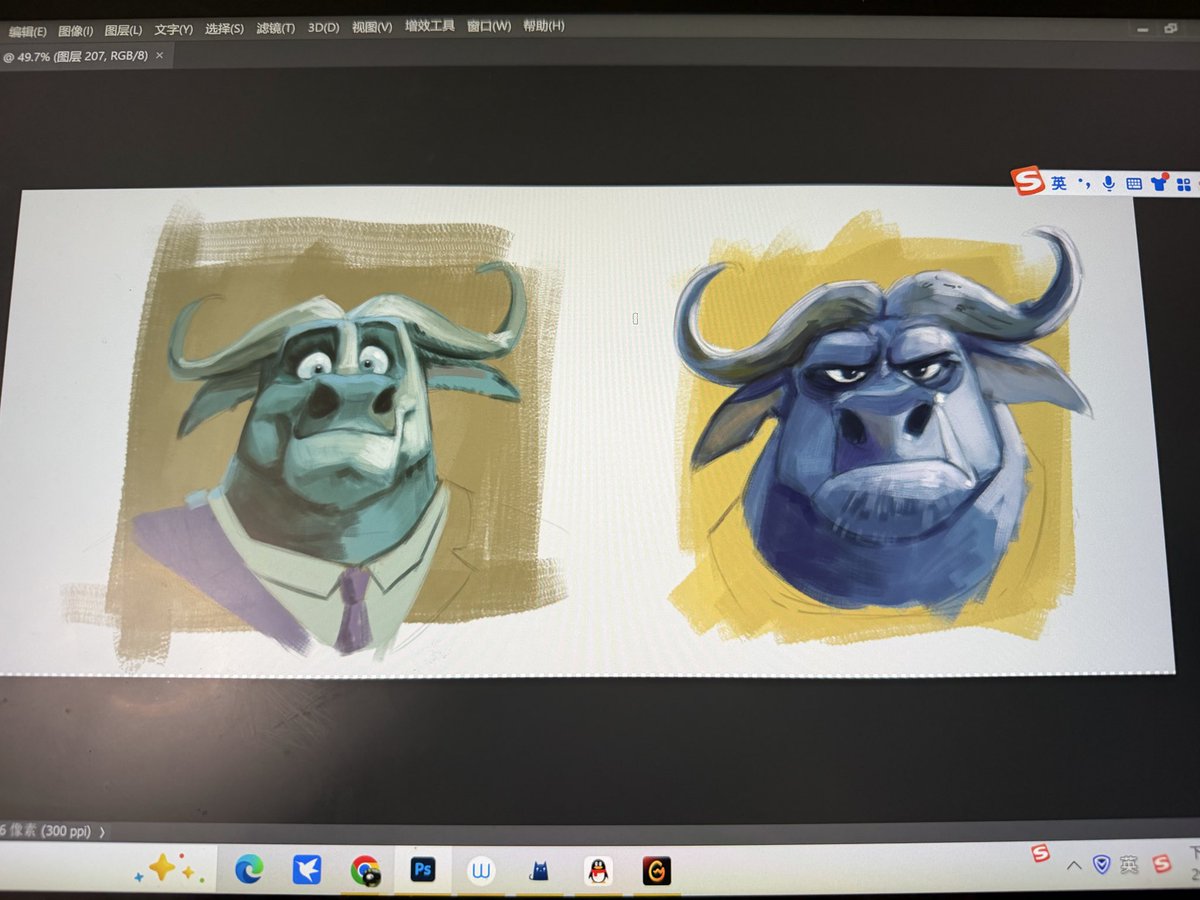The image size is (1200, 900).
Task: Start voice input via Sogou microphone icon
Action: (1108, 183)
